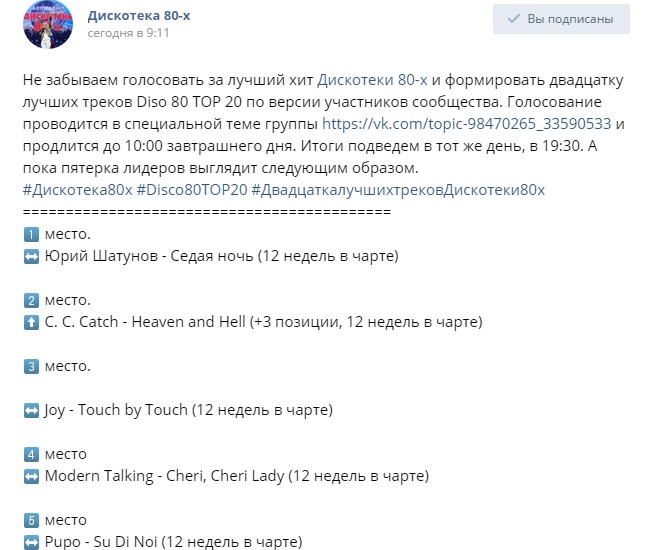Click the number 2 place emoji icon
Viewport: 655px width, 550px height.
31,300
